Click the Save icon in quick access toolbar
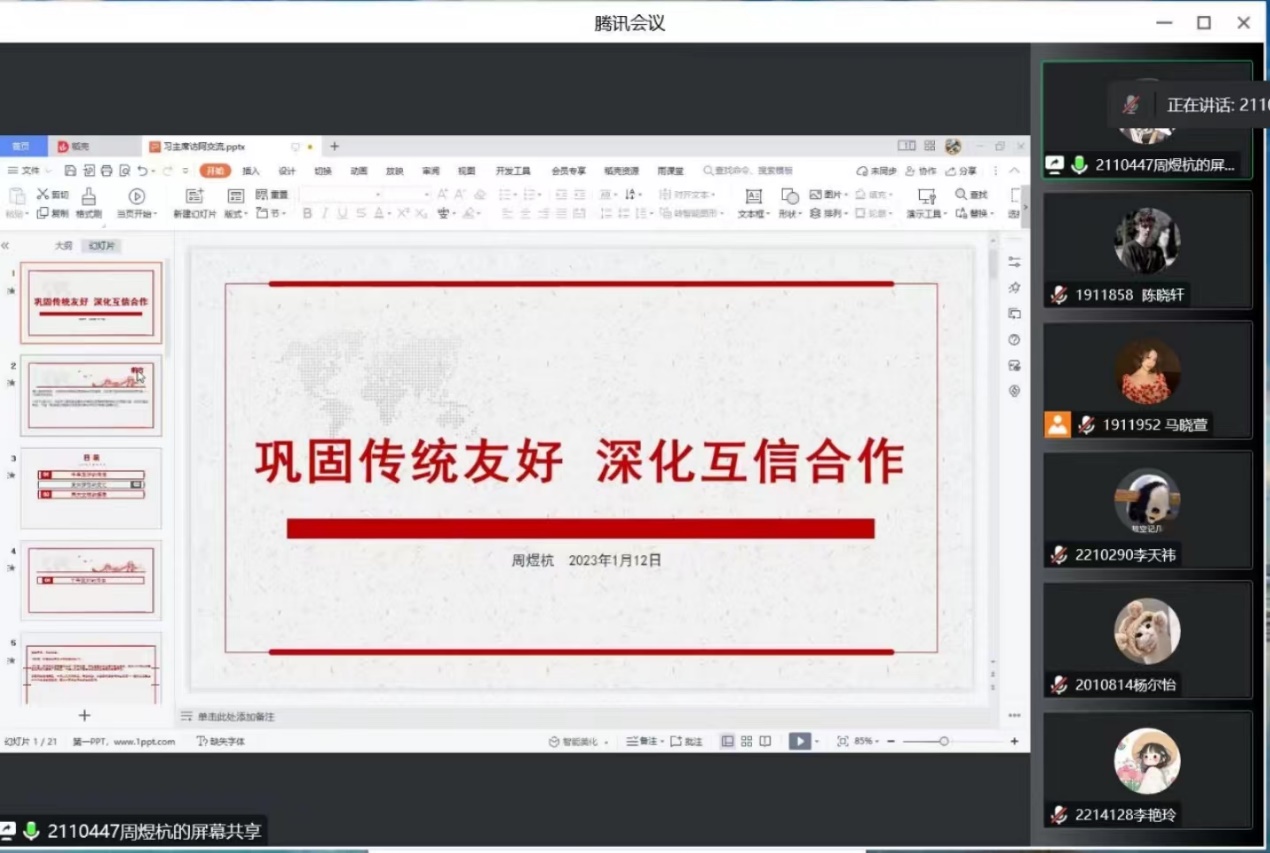 tap(70, 171)
